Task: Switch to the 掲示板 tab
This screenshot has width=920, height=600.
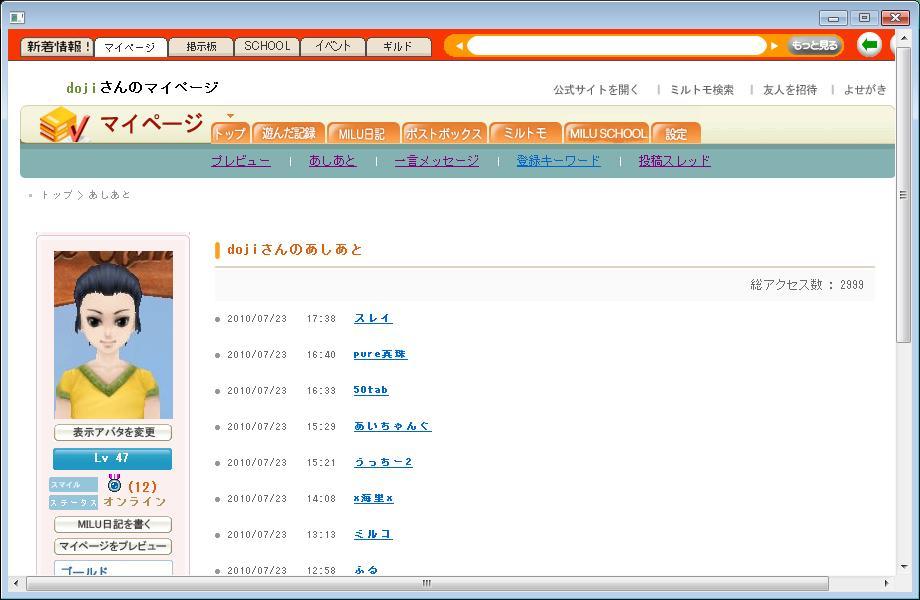Action: tap(200, 46)
